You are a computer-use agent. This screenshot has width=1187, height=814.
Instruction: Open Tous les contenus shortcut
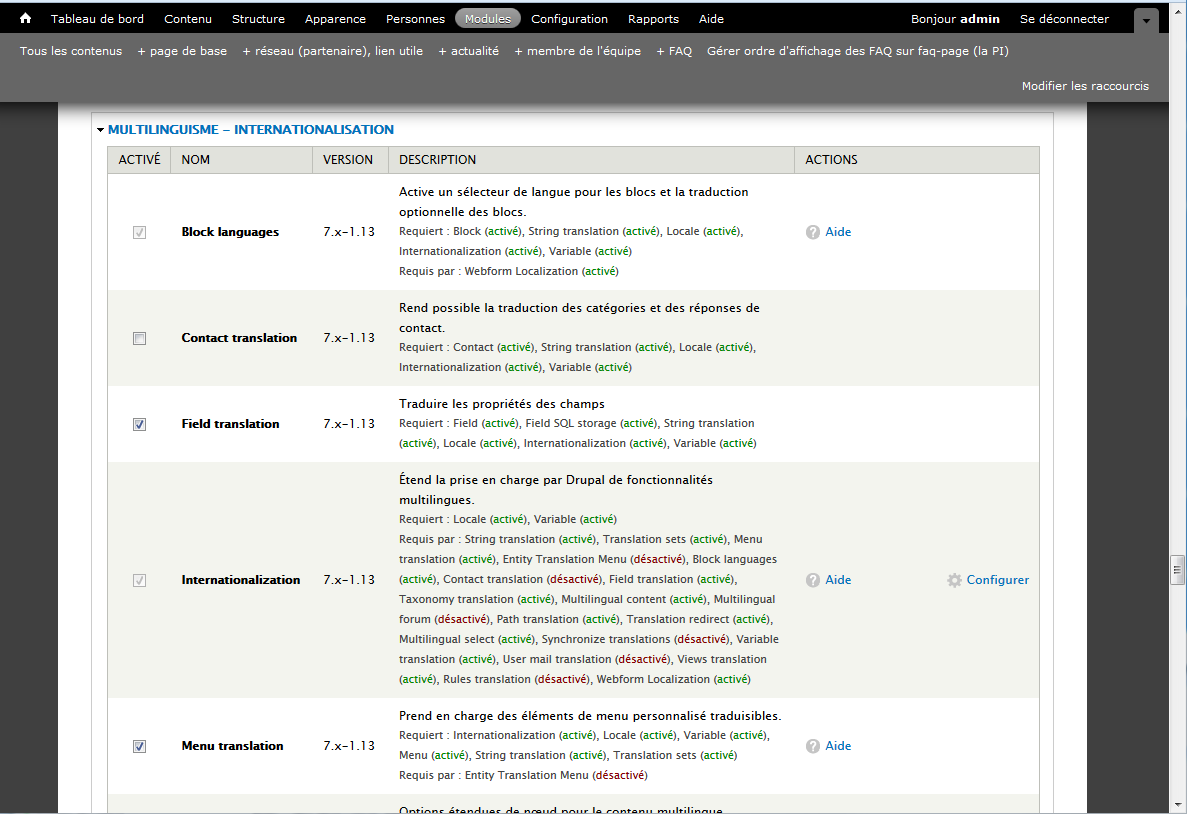click(x=71, y=51)
